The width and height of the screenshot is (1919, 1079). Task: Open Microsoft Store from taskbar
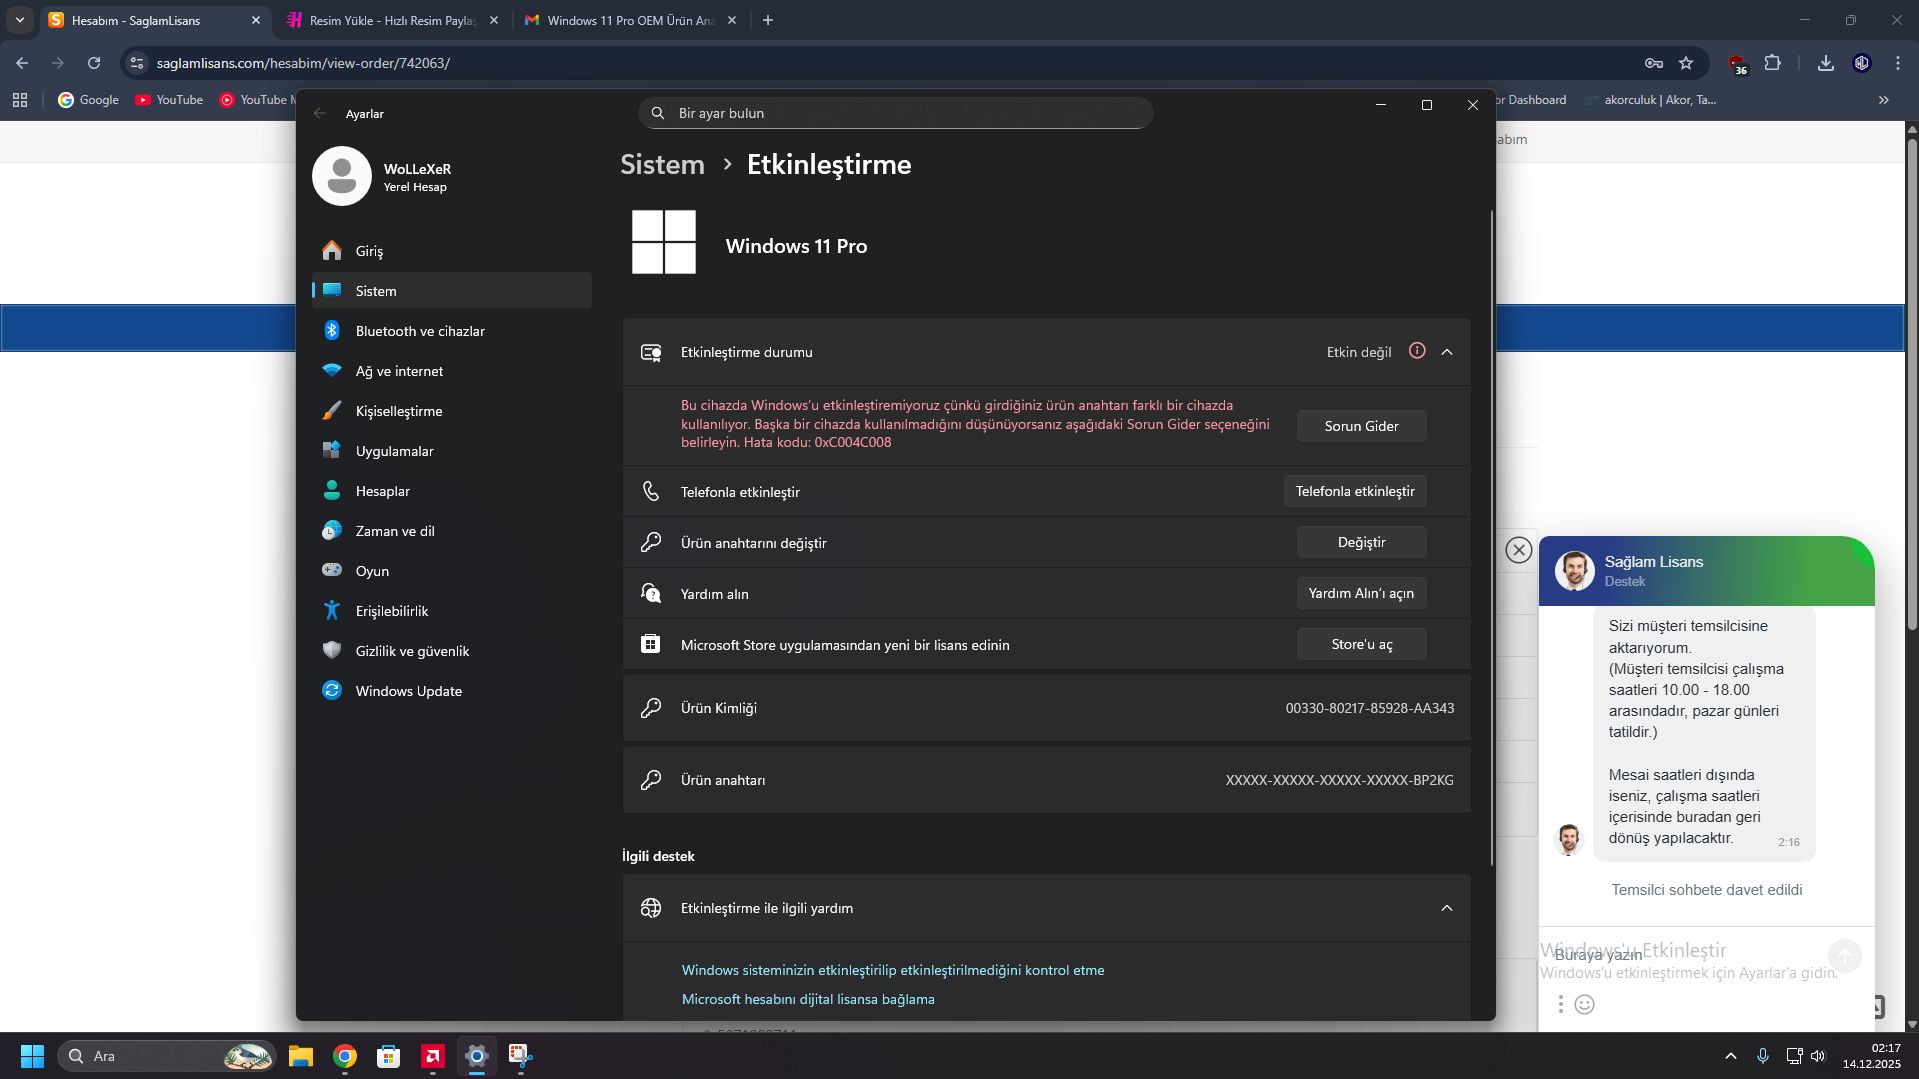point(389,1056)
